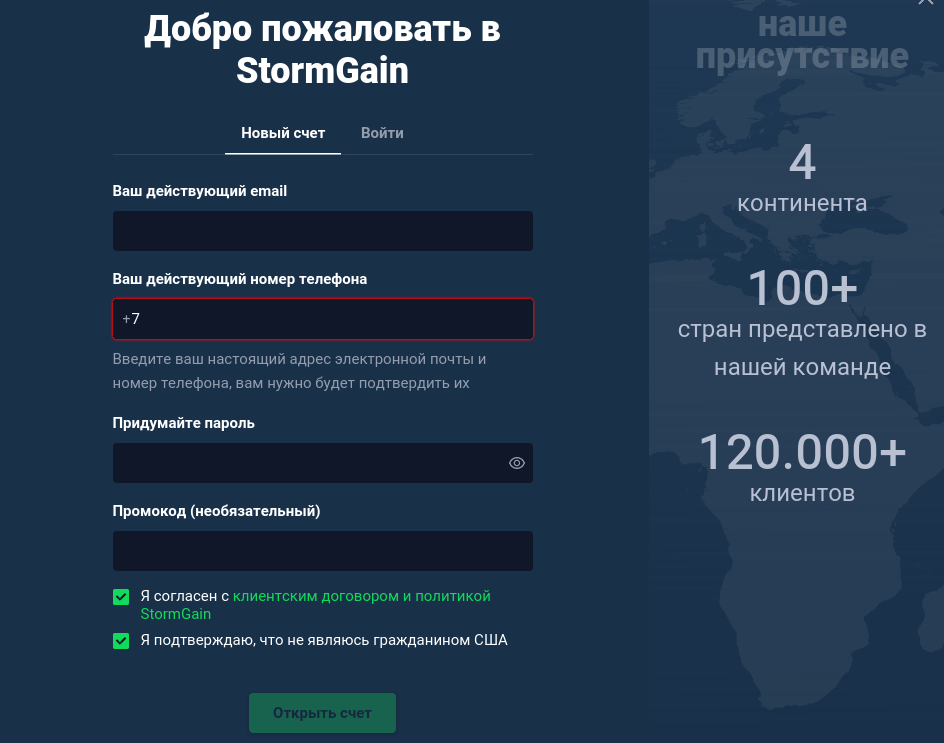The image size is (944, 743).
Task: Click the optional Промокод input field
Action: [322, 551]
